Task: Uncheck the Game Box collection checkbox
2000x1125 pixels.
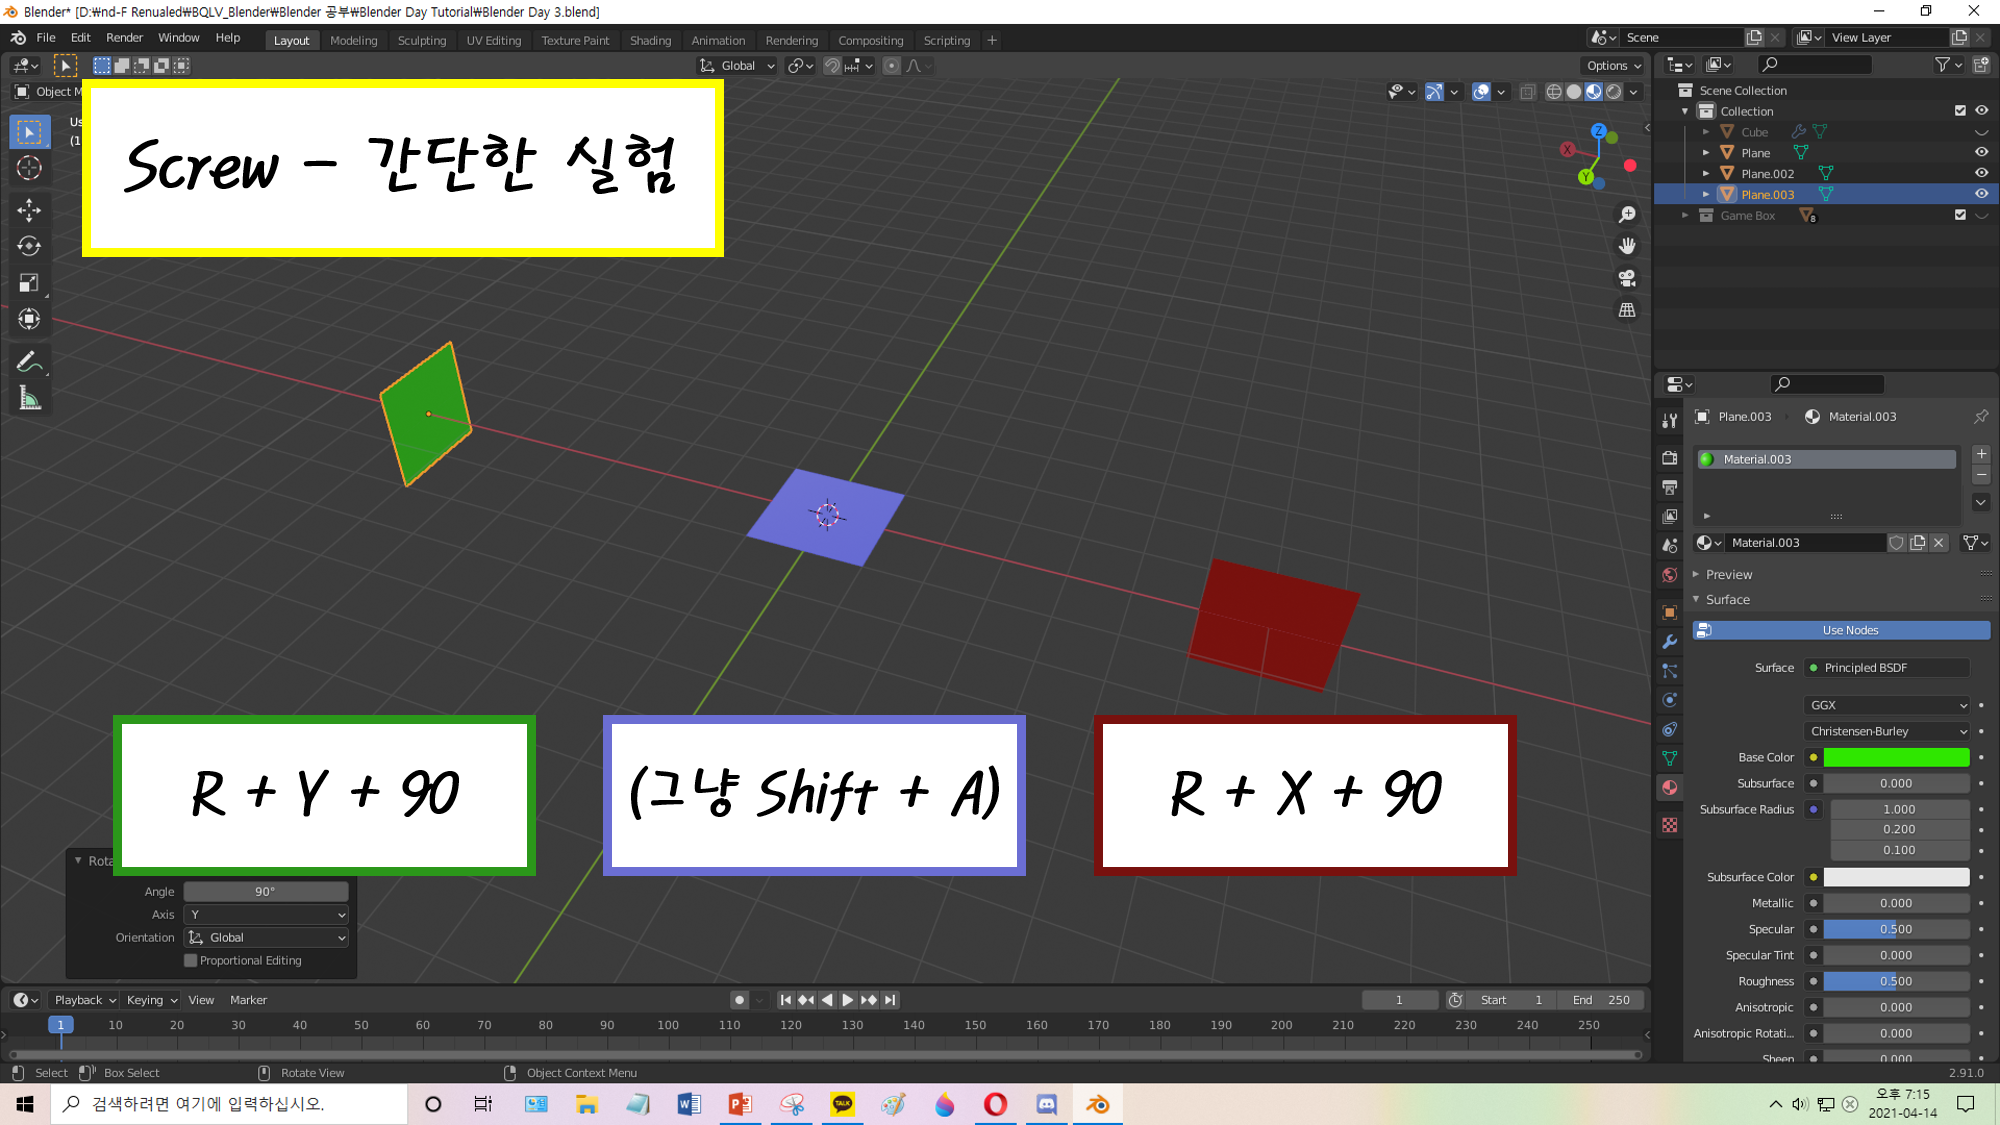Action: 1960,215
